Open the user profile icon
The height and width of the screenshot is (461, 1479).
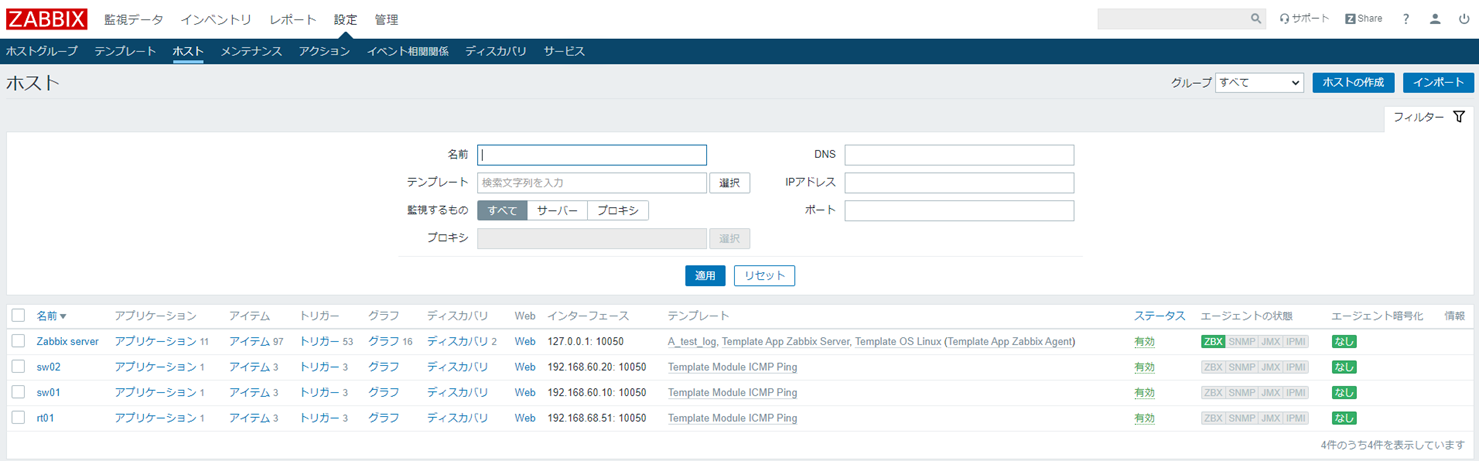pyautogui.click(x=1435, y=19)
